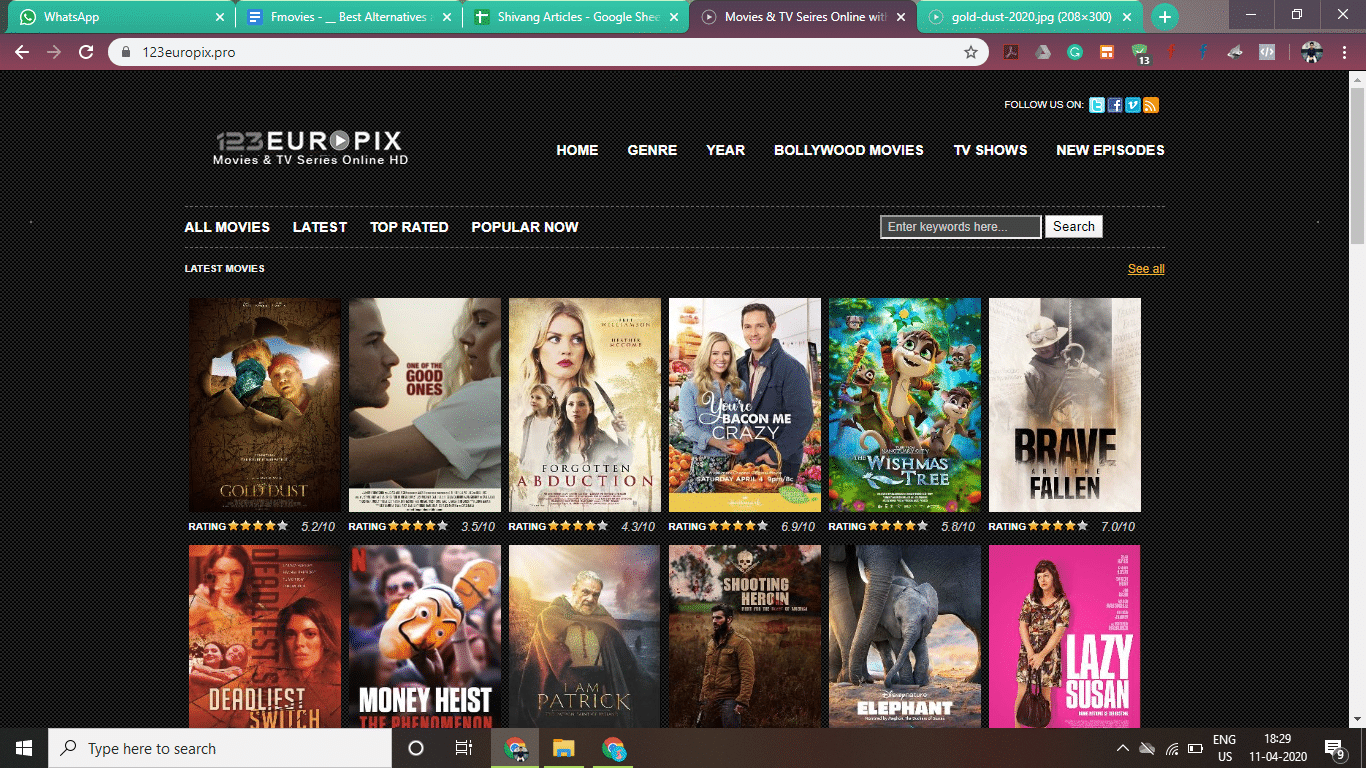Click the 123Europix site logo
This screenshot has height=768, width=1366.
point(310,147)
